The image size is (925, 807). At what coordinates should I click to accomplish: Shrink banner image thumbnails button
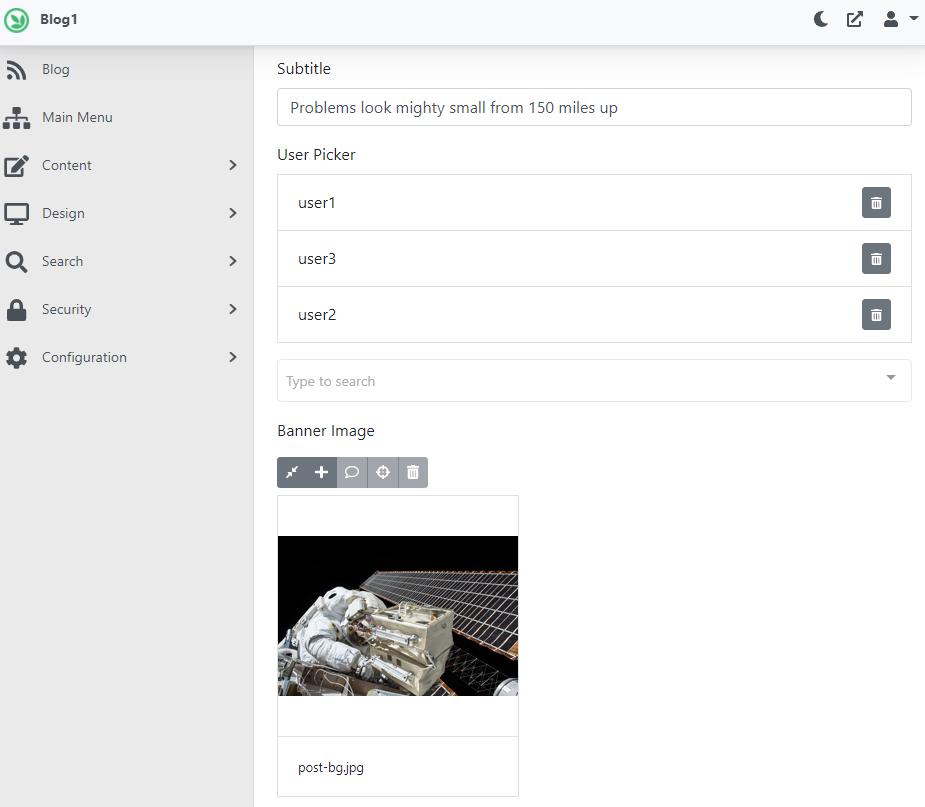pos(292,473)
